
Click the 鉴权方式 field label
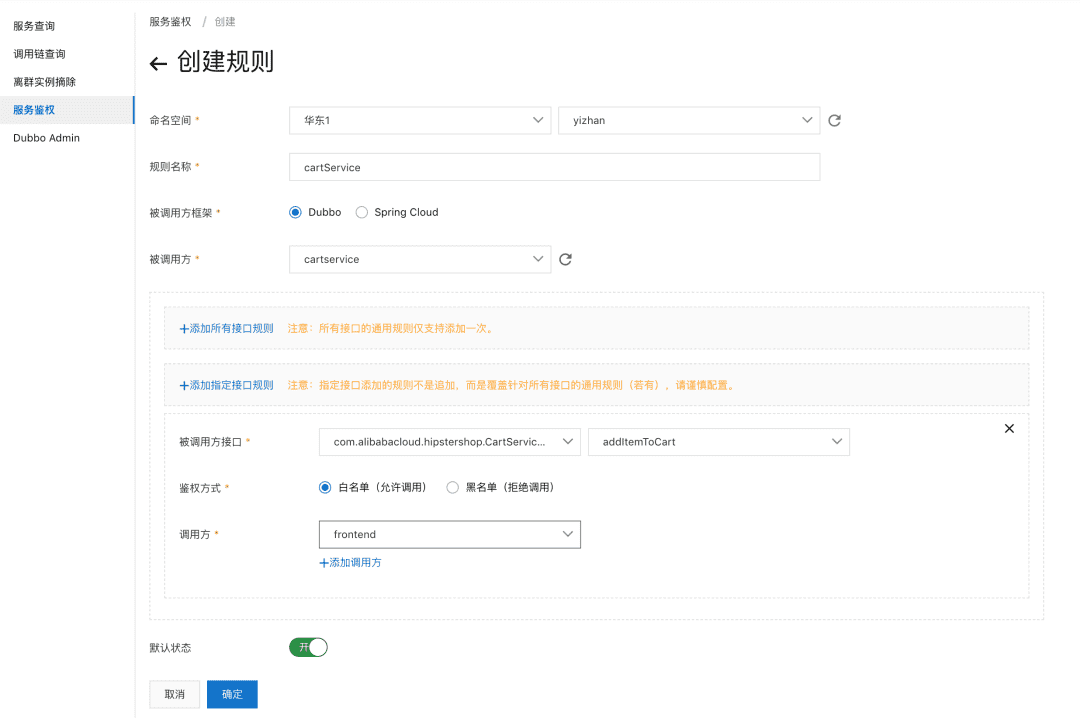click(200, 489)
